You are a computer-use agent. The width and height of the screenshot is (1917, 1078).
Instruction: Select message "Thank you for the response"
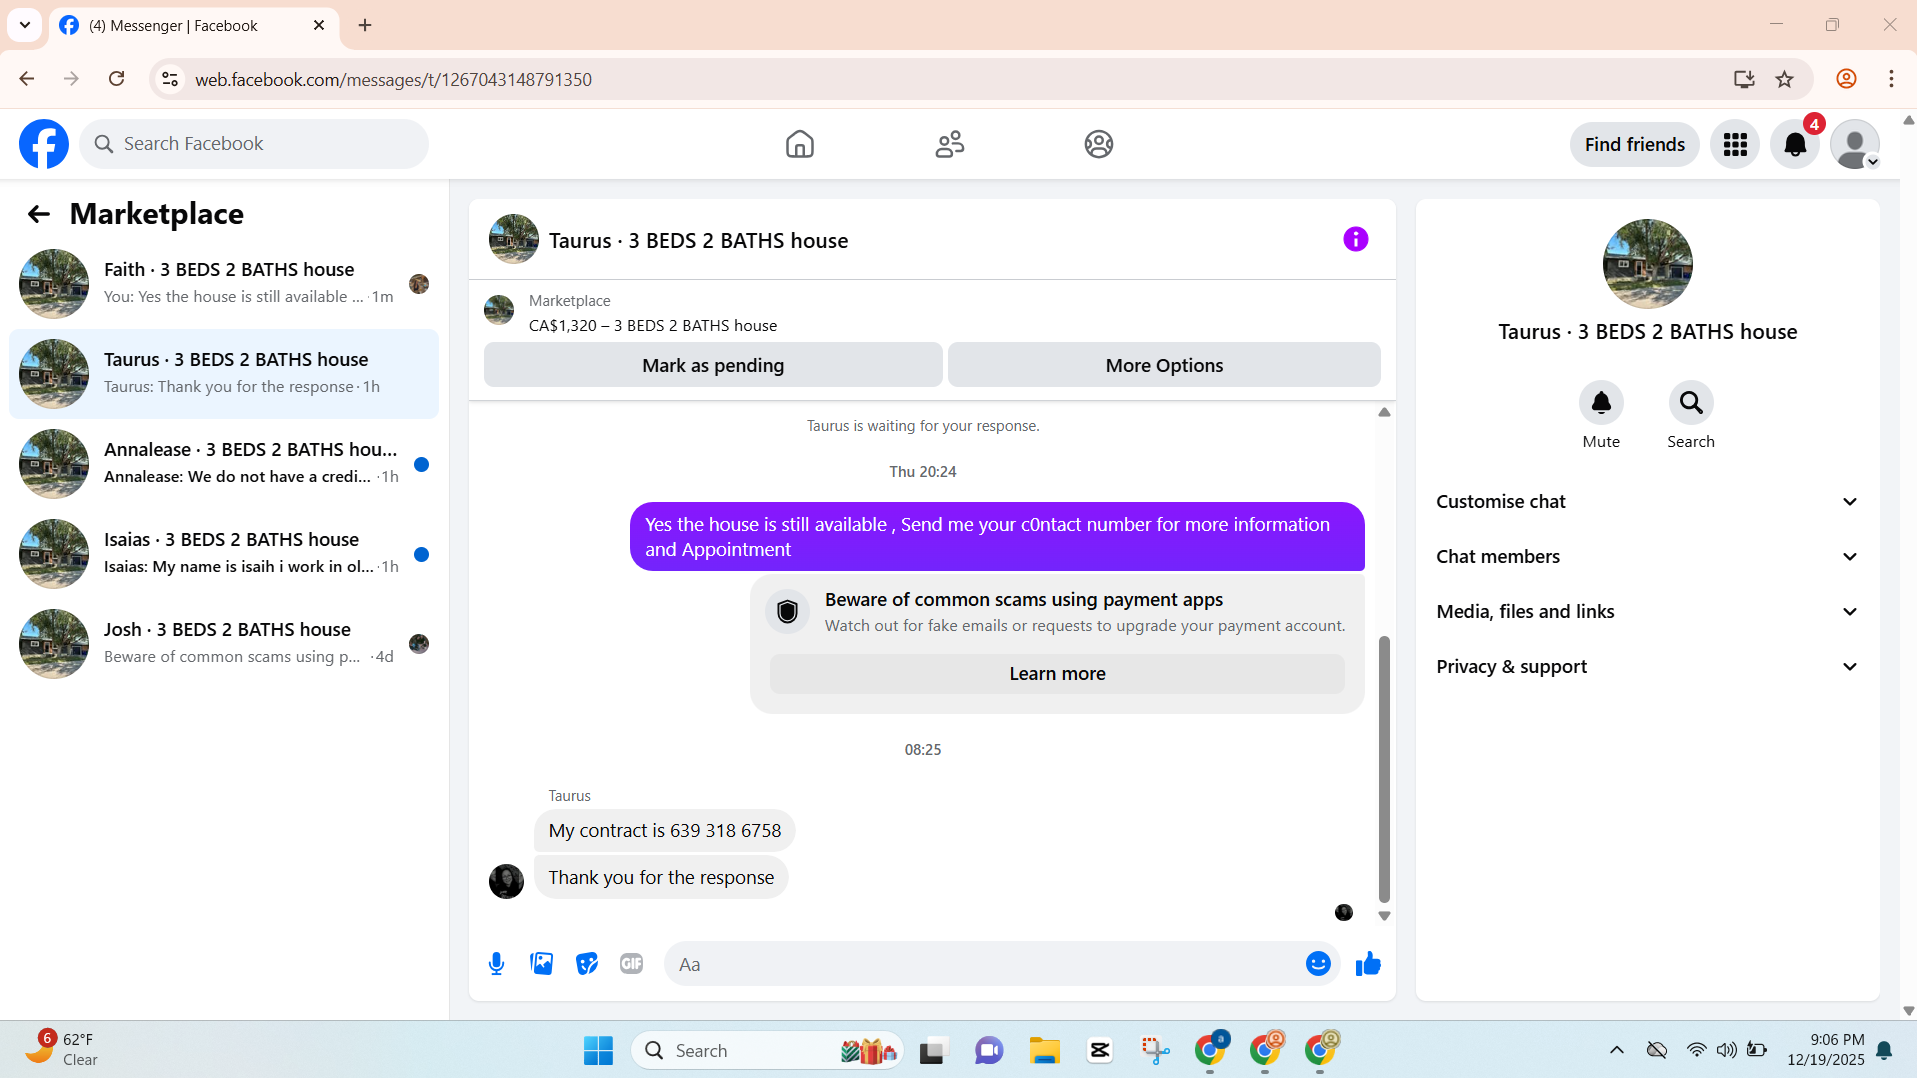point(661,878)
